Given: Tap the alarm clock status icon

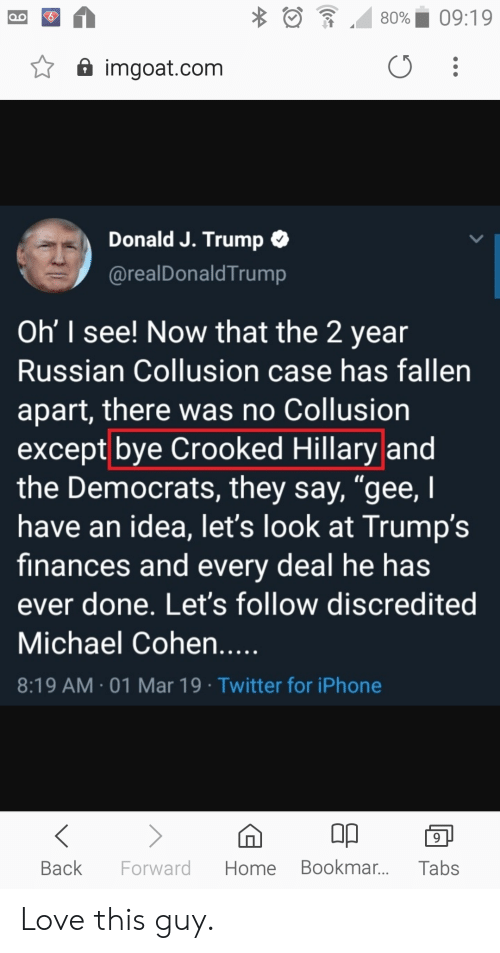Looking at the screenshot, I should pyautogui.click(x=292, y=18).
